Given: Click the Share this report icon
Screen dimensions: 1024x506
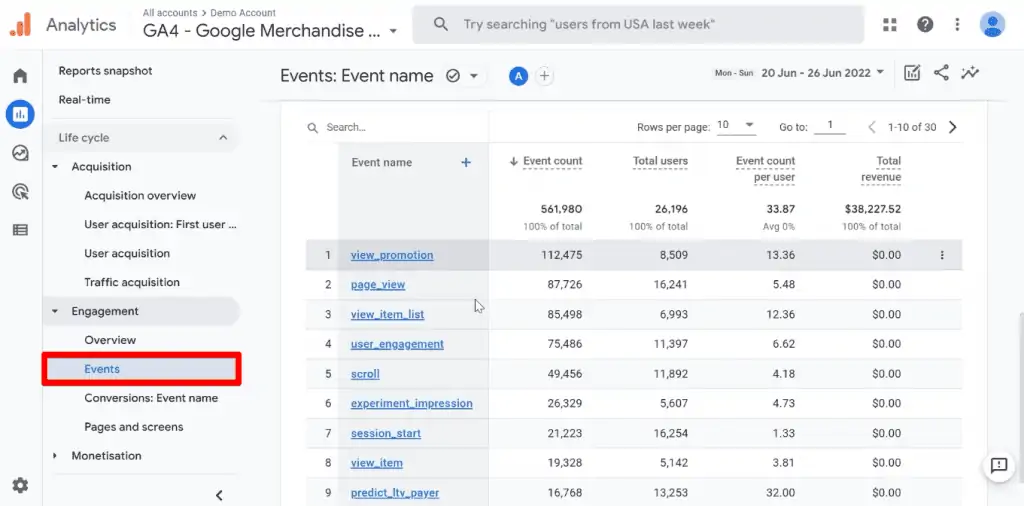Looking at the screenshot, I should click(941, 72).
